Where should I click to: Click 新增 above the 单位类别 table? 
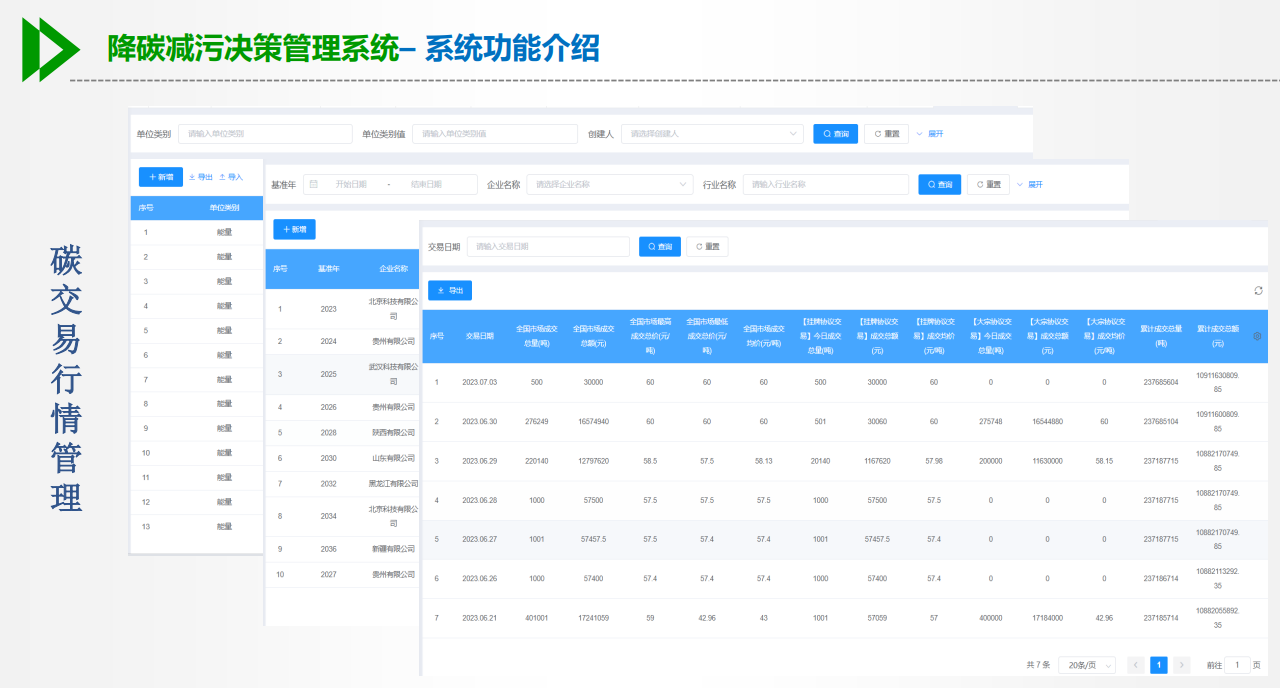click(x=160, y=177)
